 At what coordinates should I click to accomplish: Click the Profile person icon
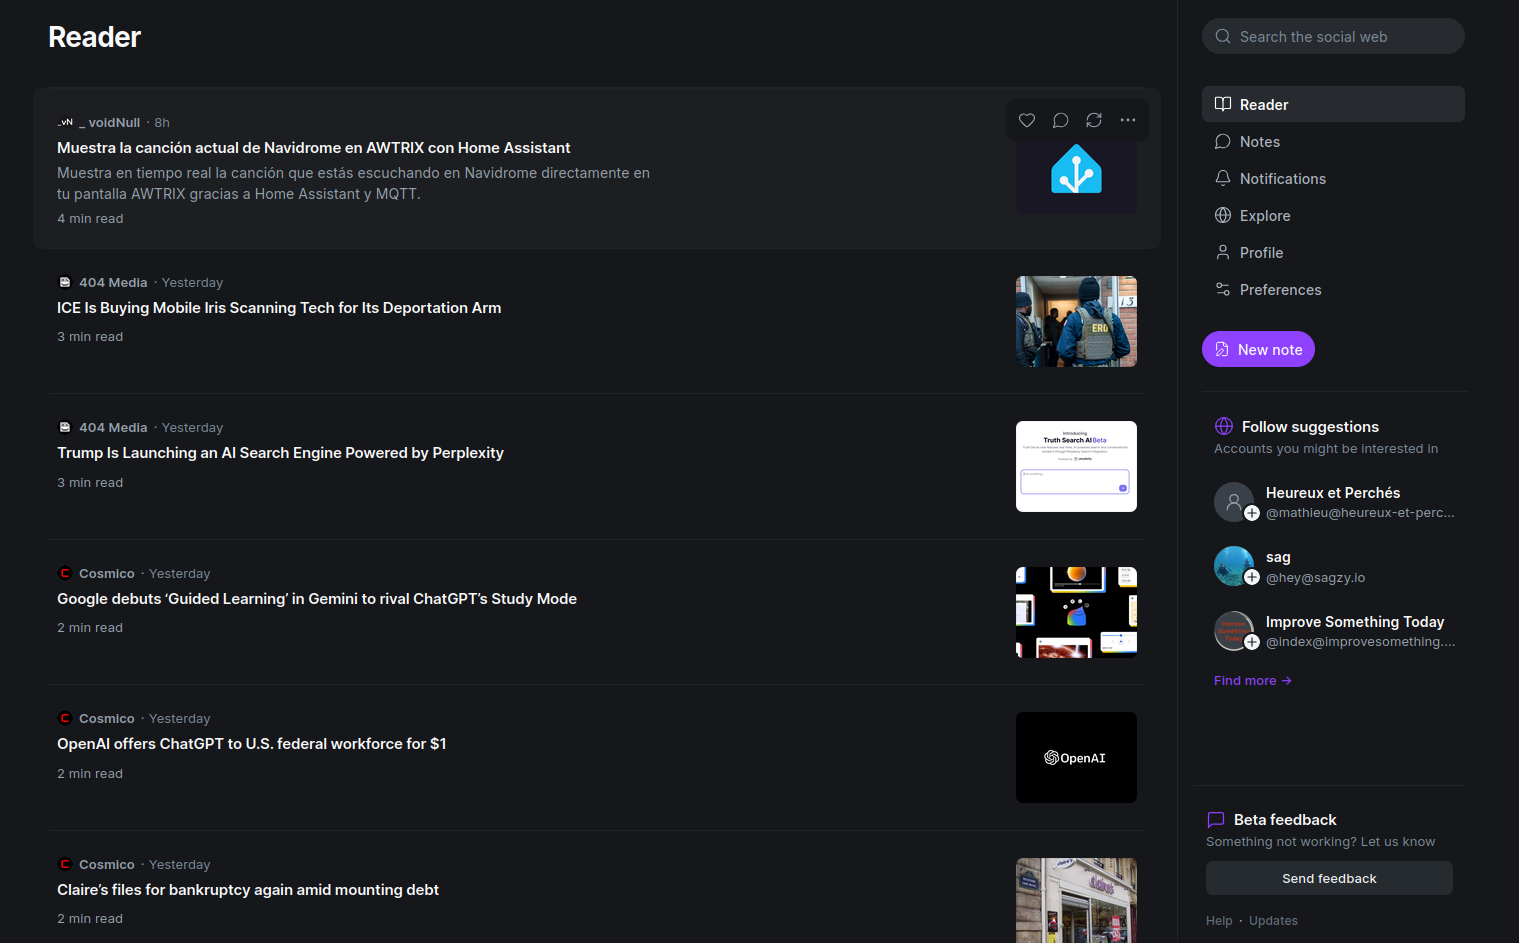1223,252
